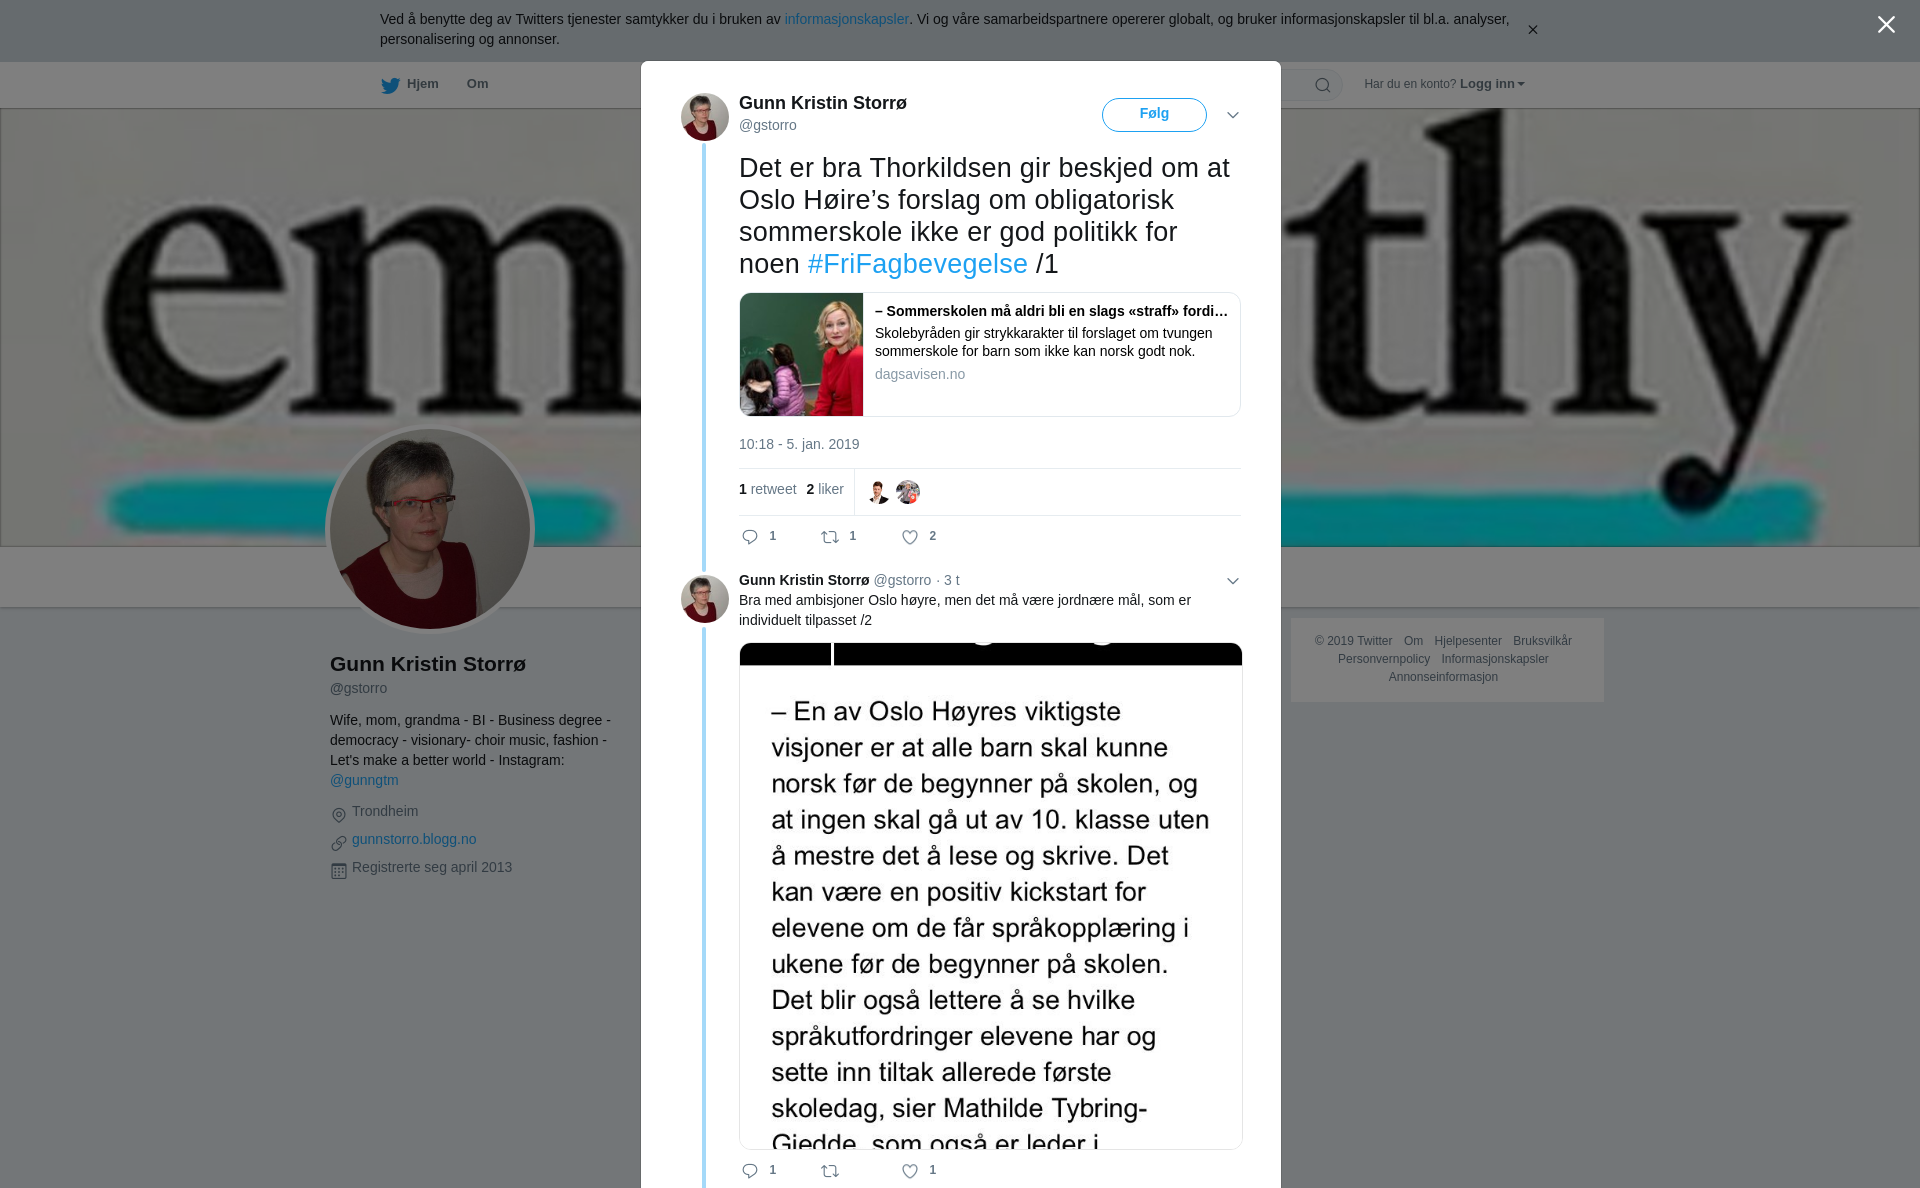Retweet the main tweet
The height and width of the screenshot is (1188, 1920).
coord(830,537)
